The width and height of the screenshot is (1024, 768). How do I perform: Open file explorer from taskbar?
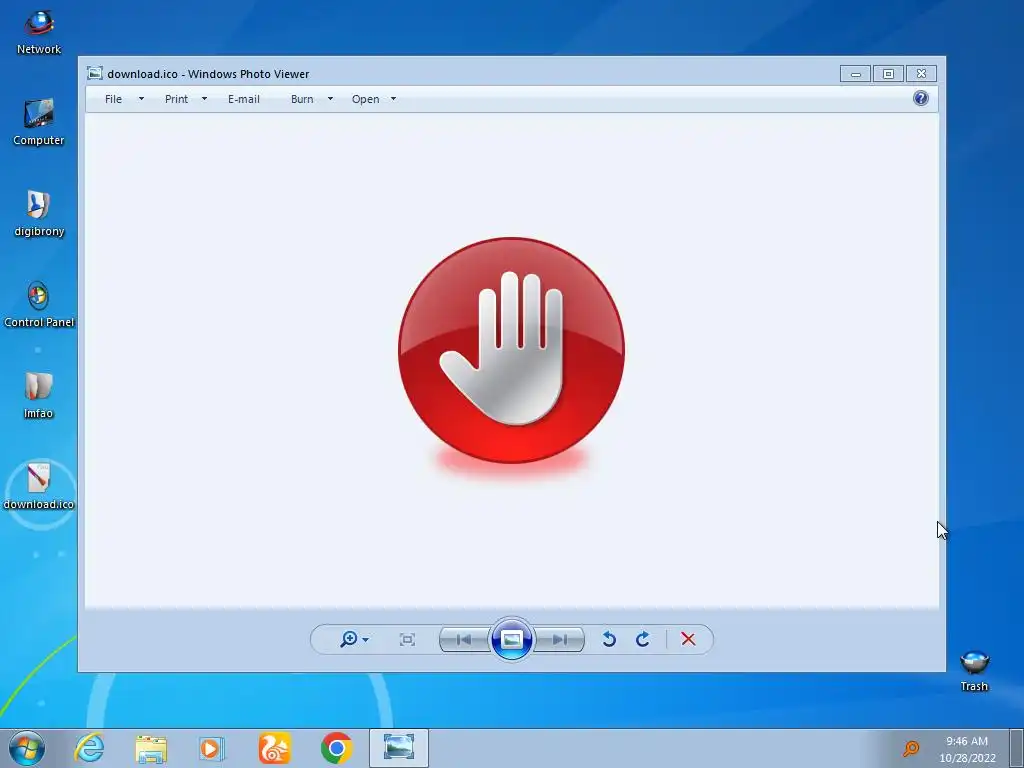pyautogui.click(x=151, y=748)
